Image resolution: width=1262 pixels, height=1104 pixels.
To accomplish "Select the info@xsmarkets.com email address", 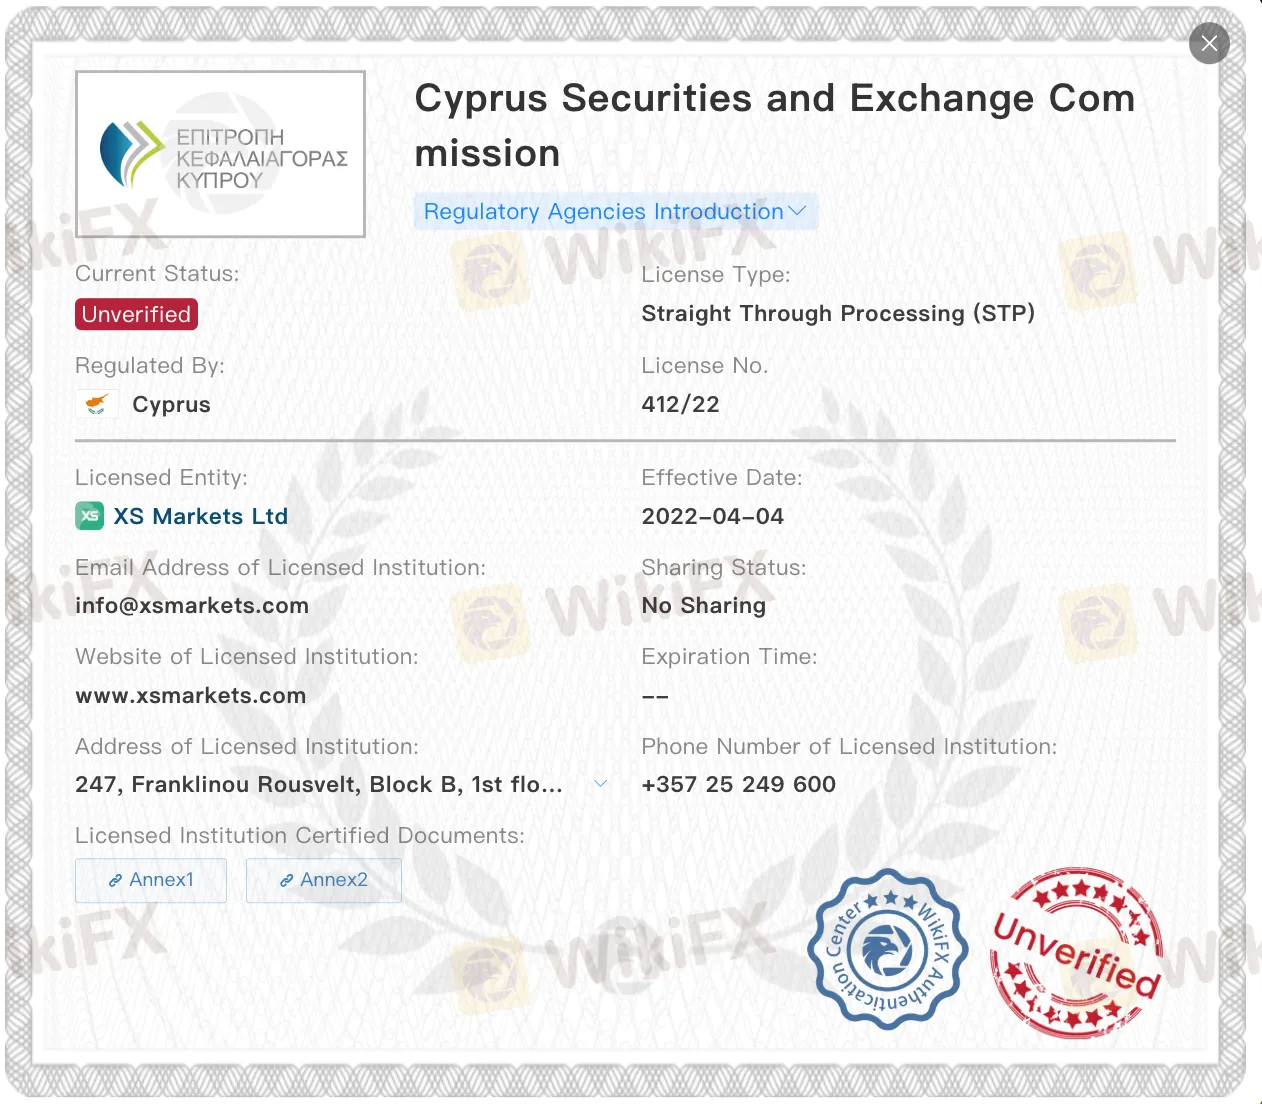I will (x=192, y=606).
